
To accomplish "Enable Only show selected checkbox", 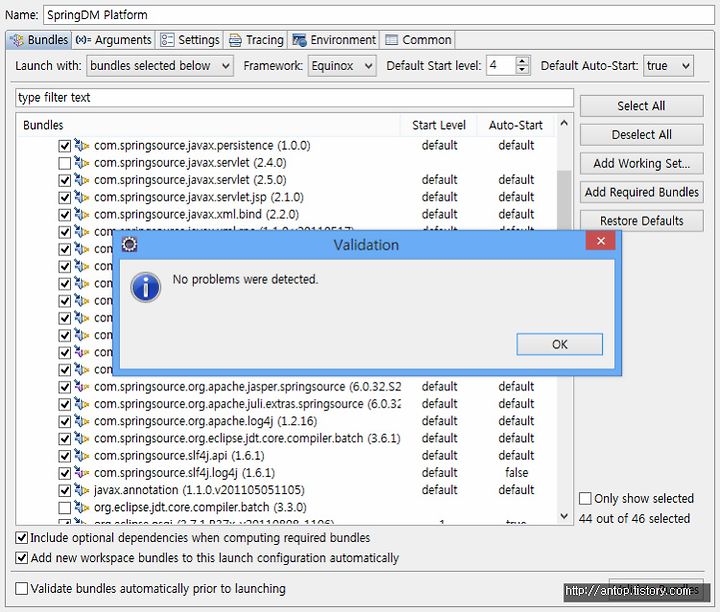I will [x=585, y=498].
